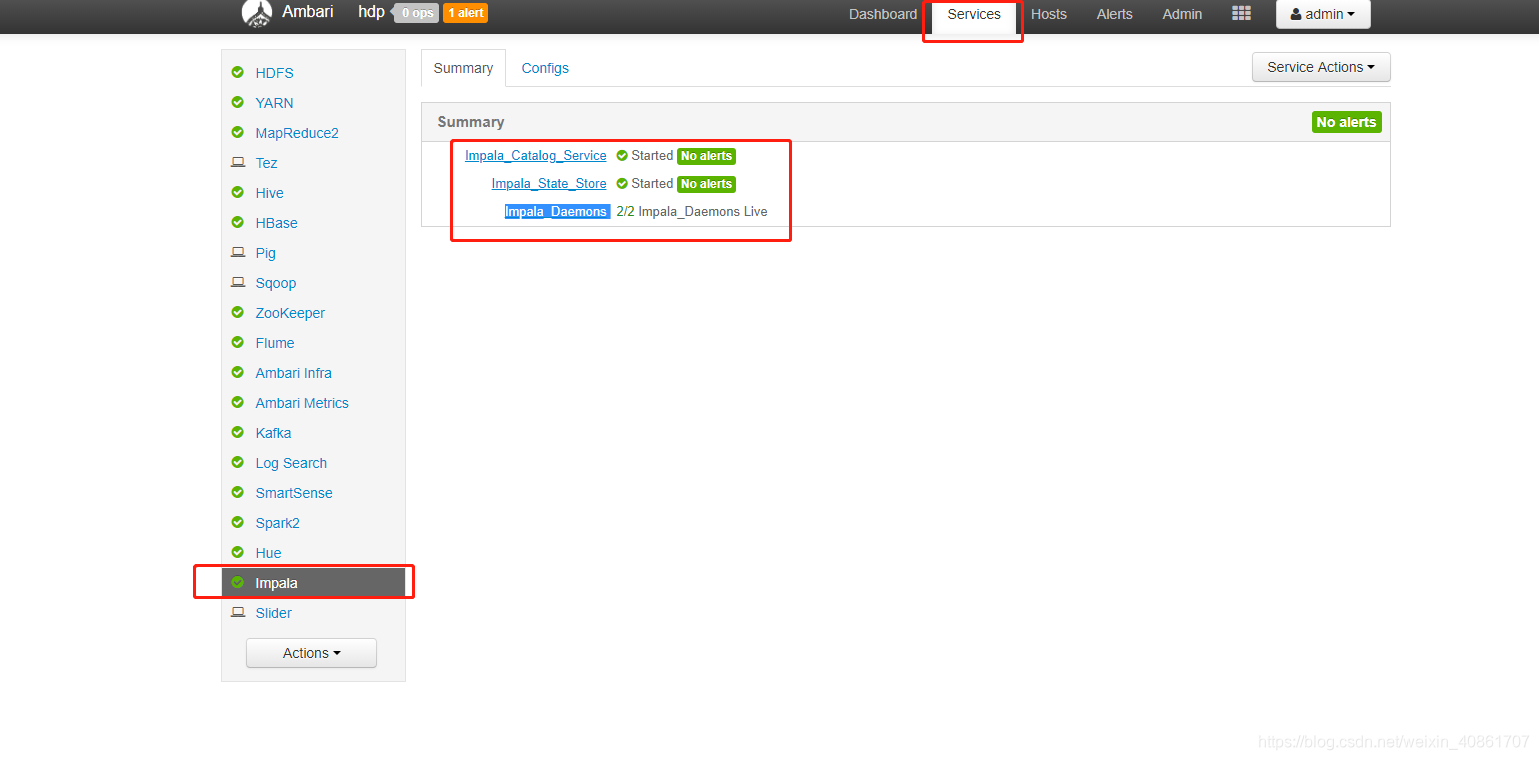Image resolution: width=1539 pixels, height=760 pixels.
Task: Select HDFS service in sidebar
Action: pyautogui.click(x=274, y=73)
